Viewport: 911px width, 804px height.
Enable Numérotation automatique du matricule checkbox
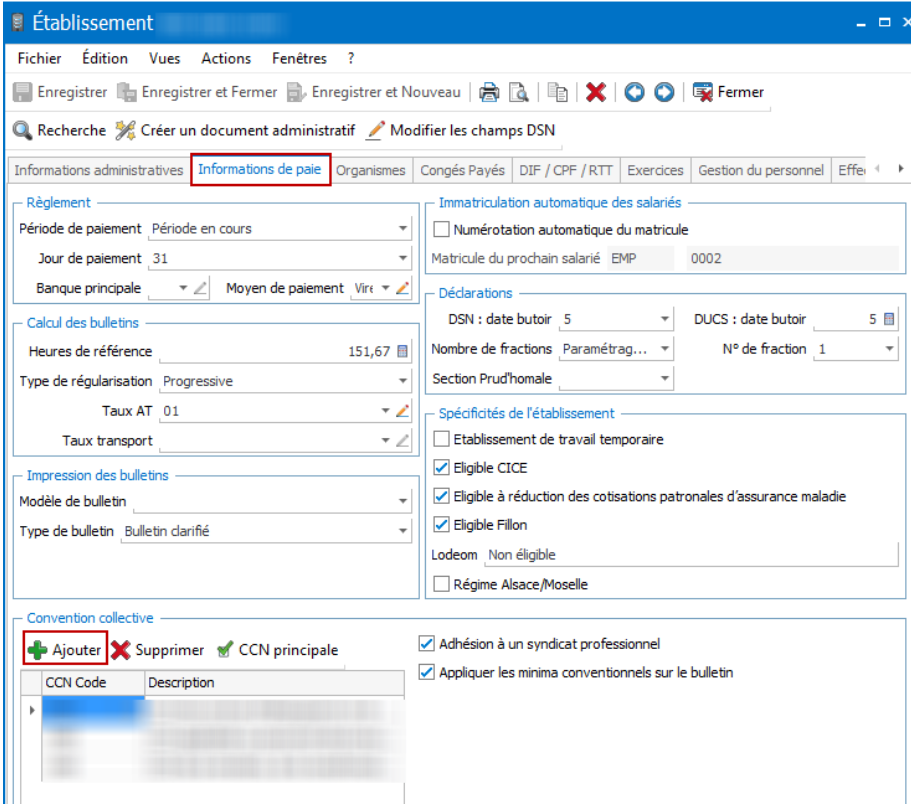[442, 229]
